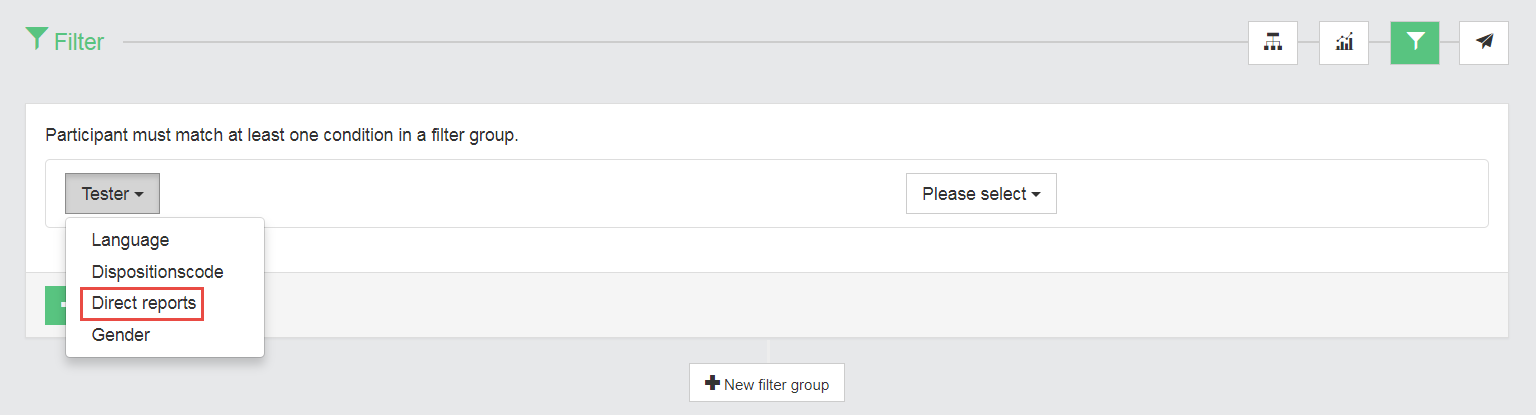Click the green funnel icon beside Filter heading

(36, 39)
